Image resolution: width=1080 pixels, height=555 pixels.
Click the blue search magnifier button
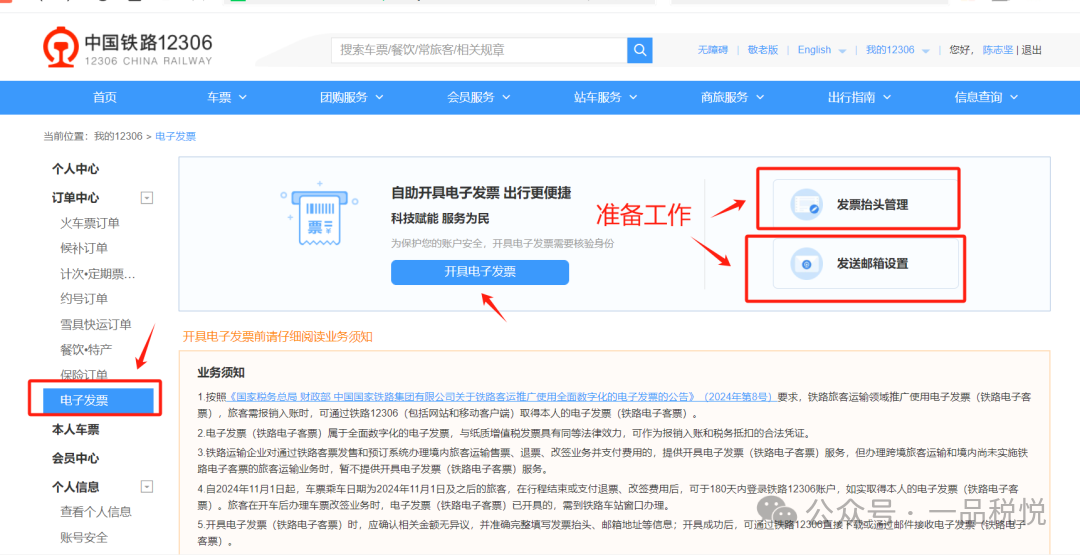[640, 50]
